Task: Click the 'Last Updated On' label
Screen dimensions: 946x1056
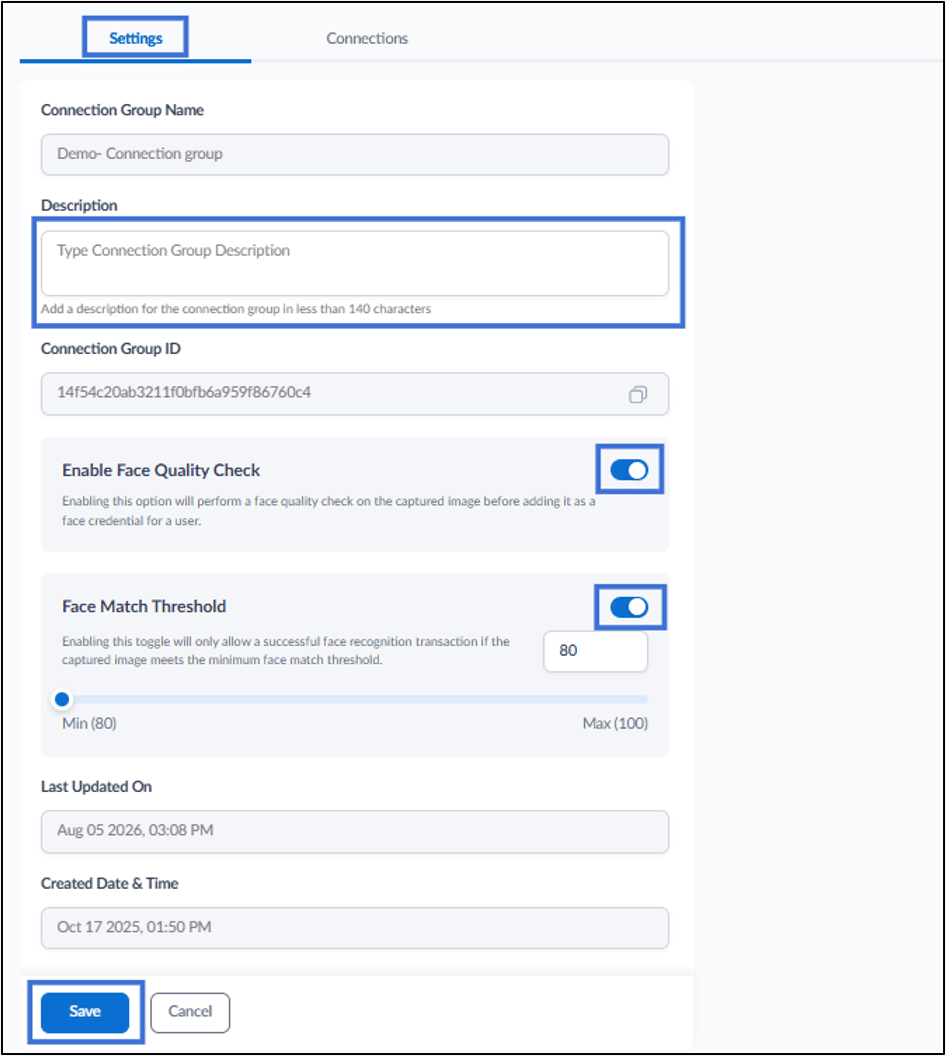Action: click(96, 787)
